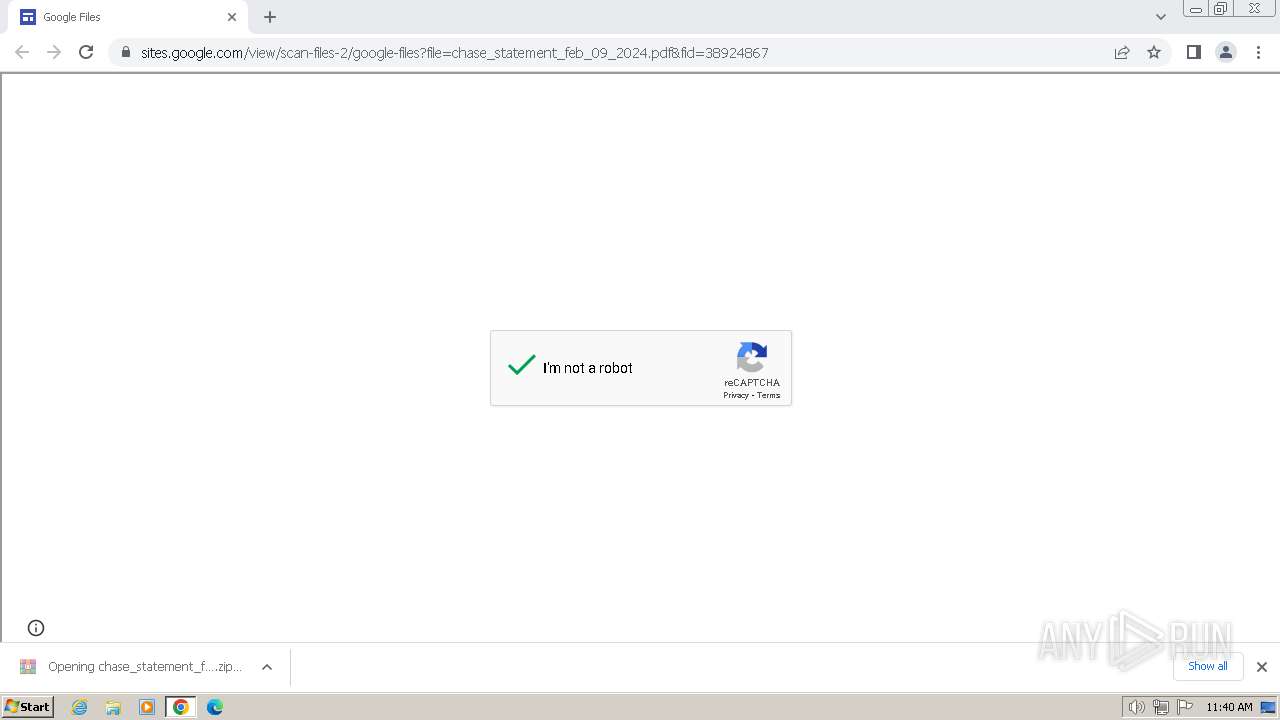Launch Internet Explorer from taskbar
Image resolution: width=1280 pixels, height=720 pixels.
point(80,707)
